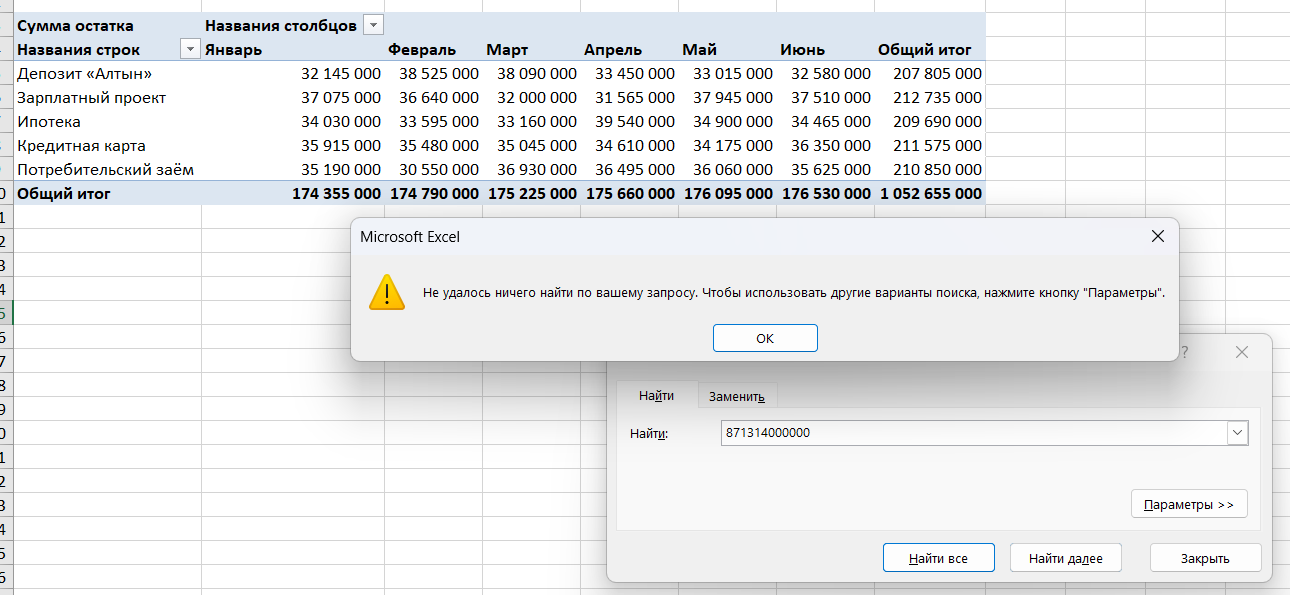Click the January total 174 355 000
Screen dimensions: 1290x595
point(293,193)
